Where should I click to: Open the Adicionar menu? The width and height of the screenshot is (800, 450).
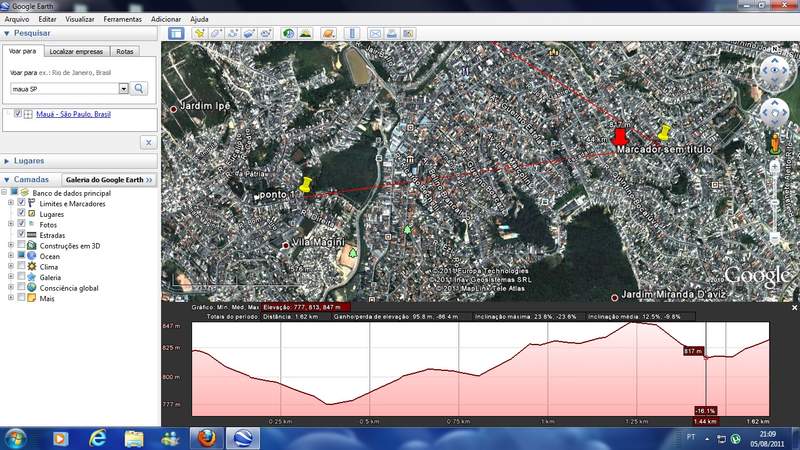point(166,19)
